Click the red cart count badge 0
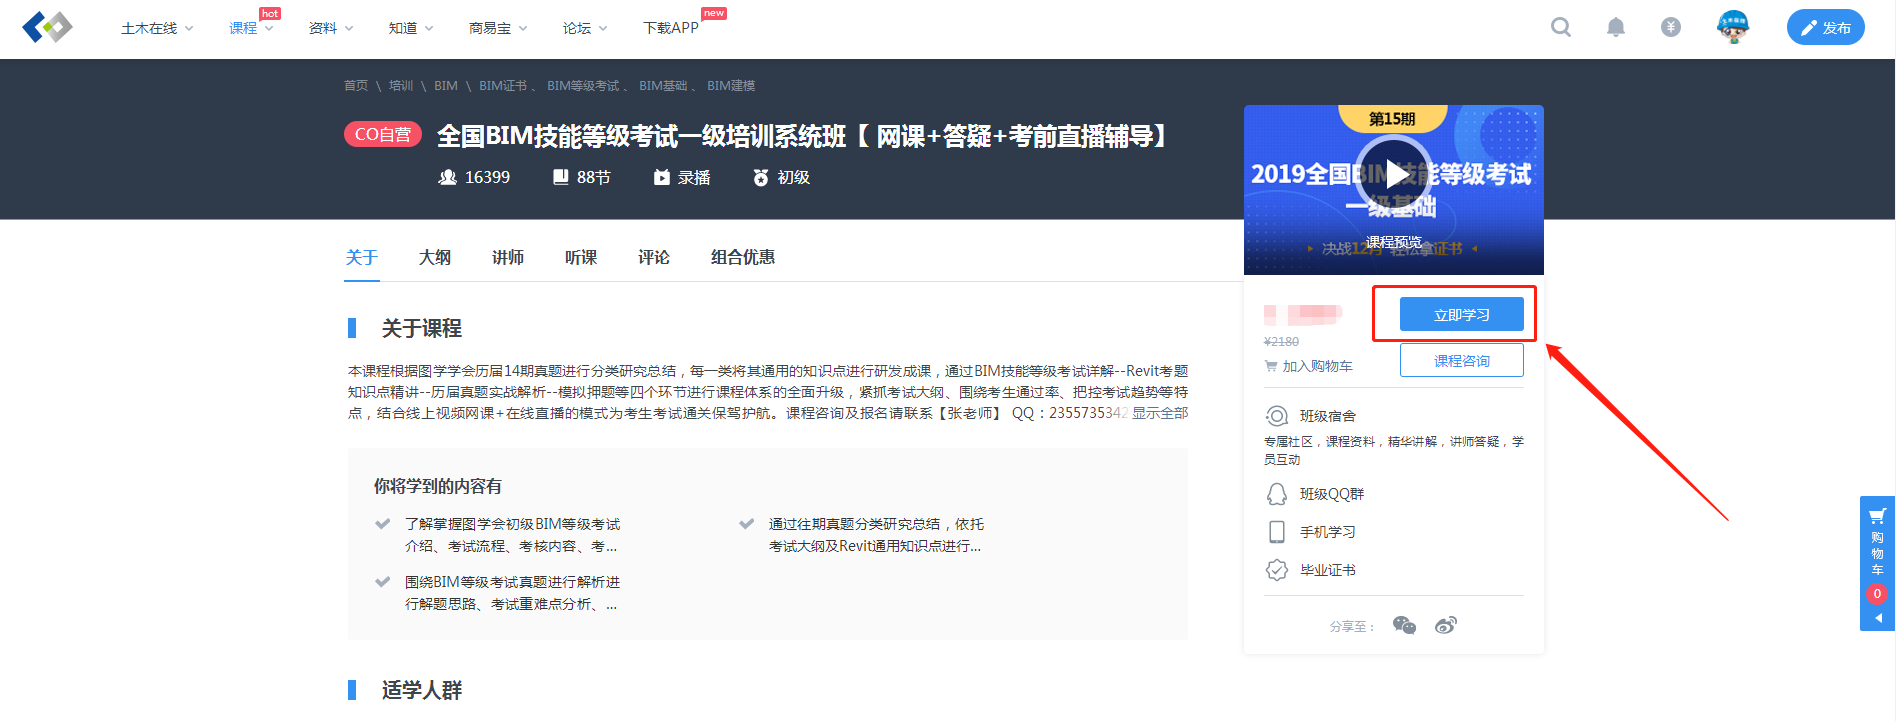The image size is (1896, 721). (x=1877, y=594)
